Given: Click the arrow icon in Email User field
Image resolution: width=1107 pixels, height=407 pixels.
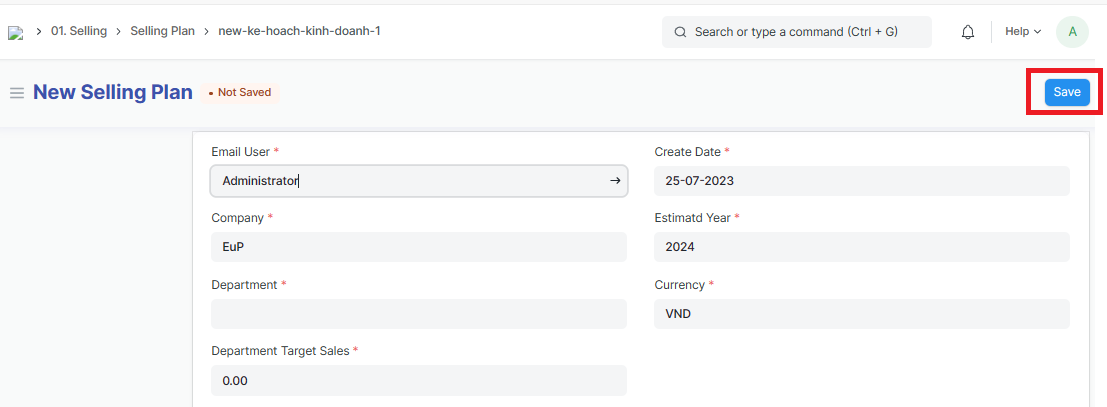Looking at the screenshot, I should point(615,181).
